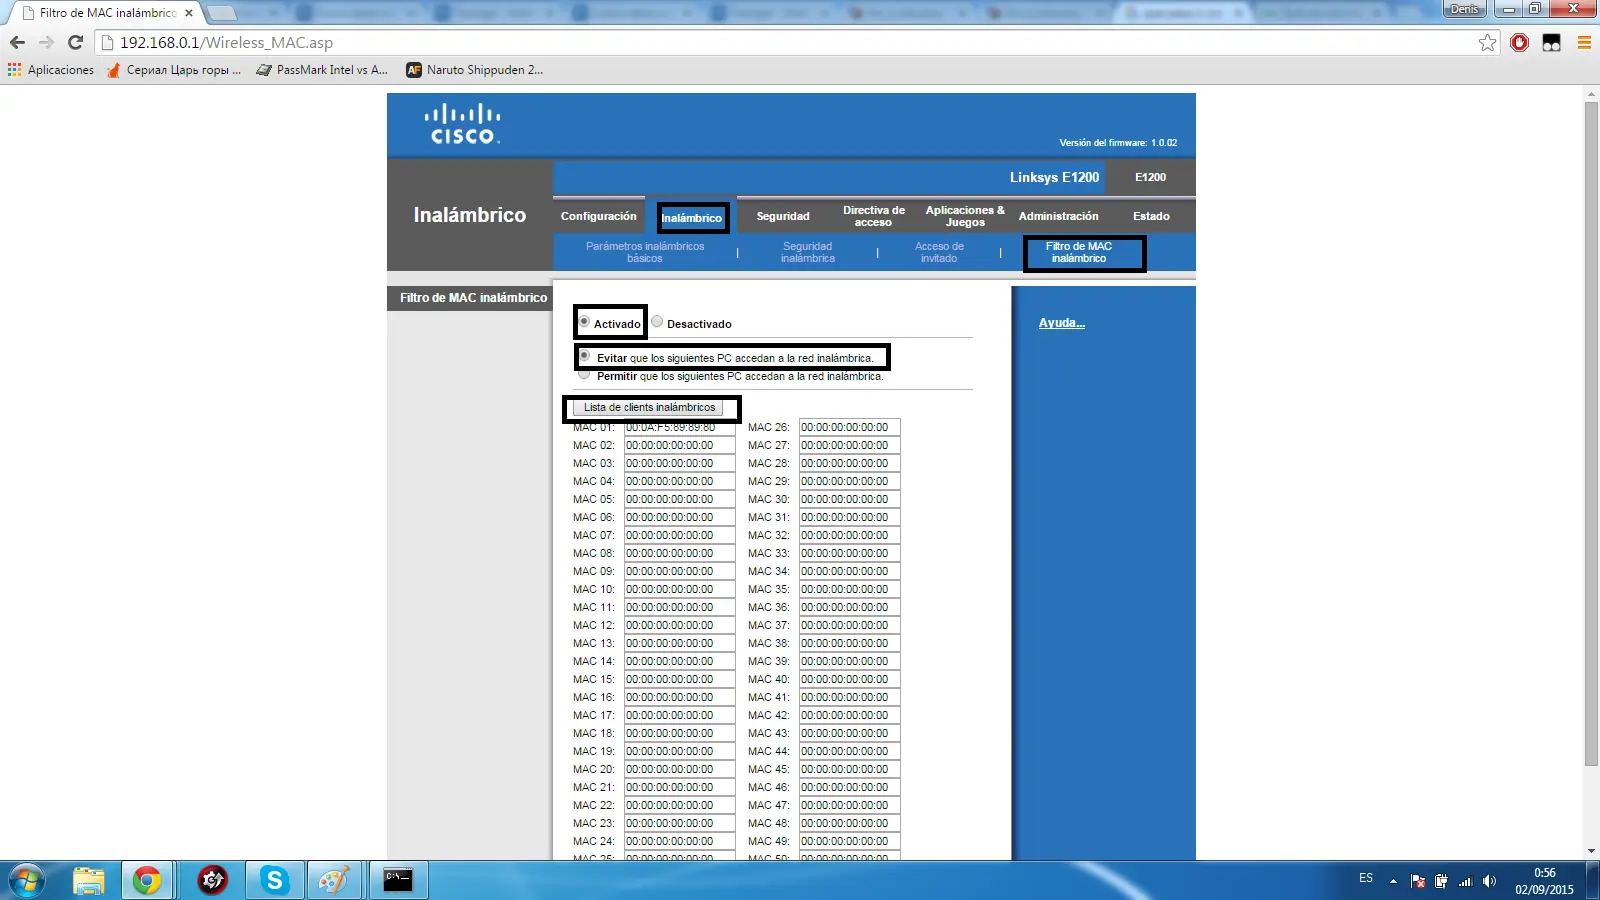Choose the Evitar option radio button
This screenshot has width=1600, height=900.
(584, 356)
